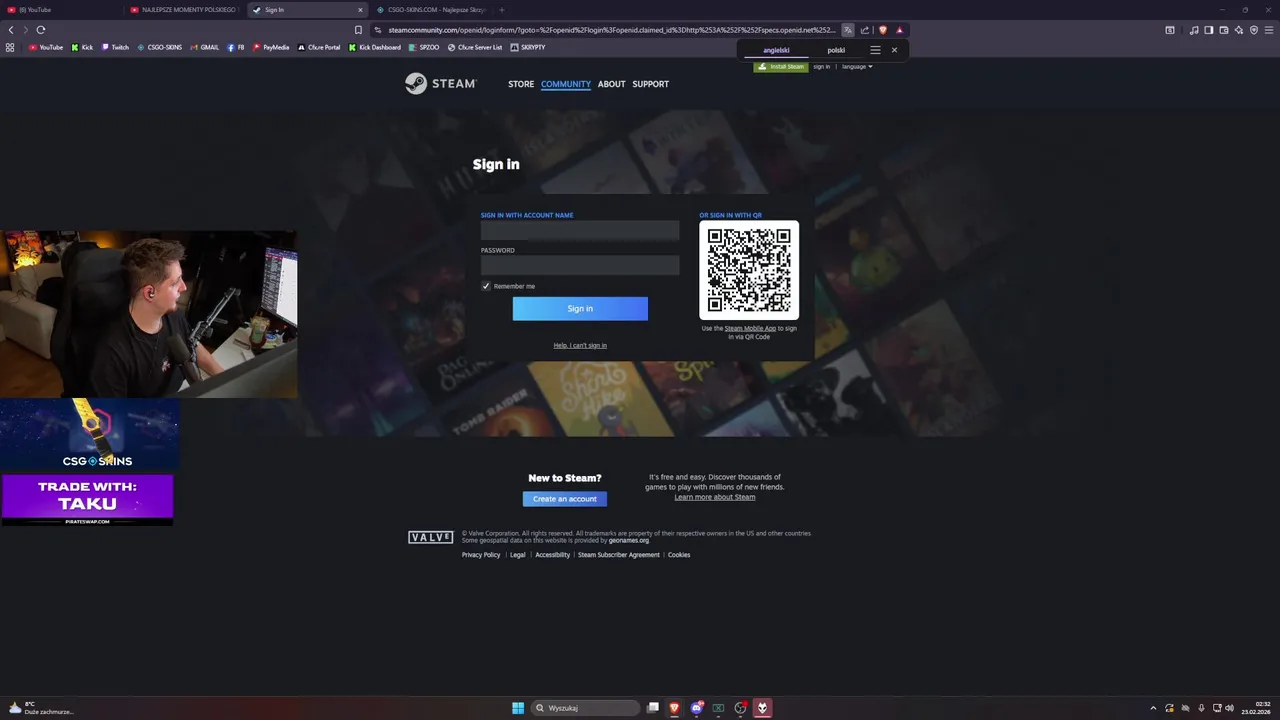Open the Legal footer link
The width and height of the screenshot is (1280, 720).
(x=518, y=555)
